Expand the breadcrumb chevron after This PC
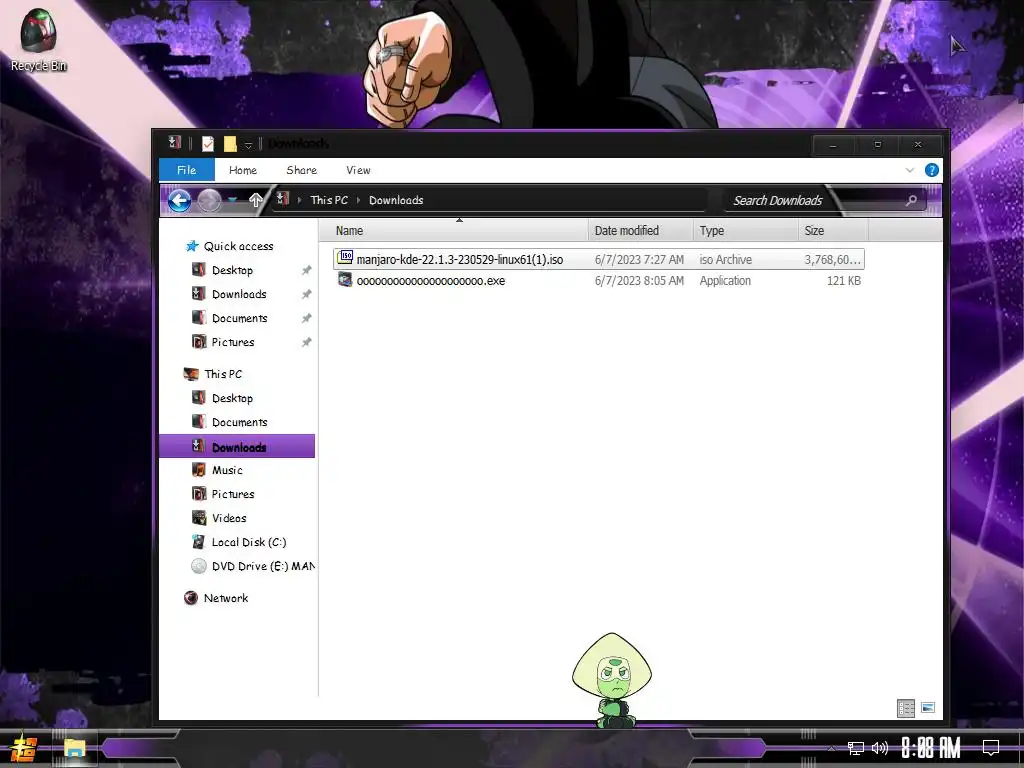The height and width of the screenshot is (768, 1024). [358, 200]
